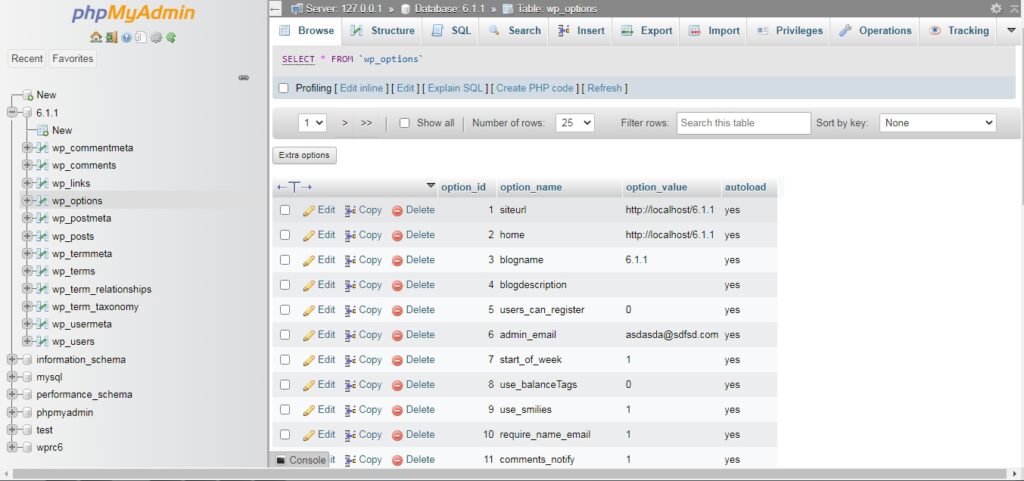
Task: Click wp_users table icon in tree
Action: pyautogui.click(x=42, y=342)
